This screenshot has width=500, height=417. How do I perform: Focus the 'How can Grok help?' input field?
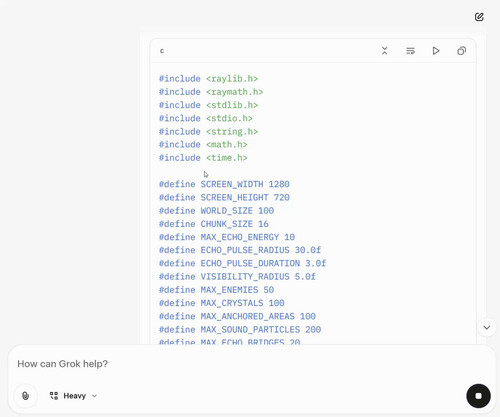click(x=233, y=364)
